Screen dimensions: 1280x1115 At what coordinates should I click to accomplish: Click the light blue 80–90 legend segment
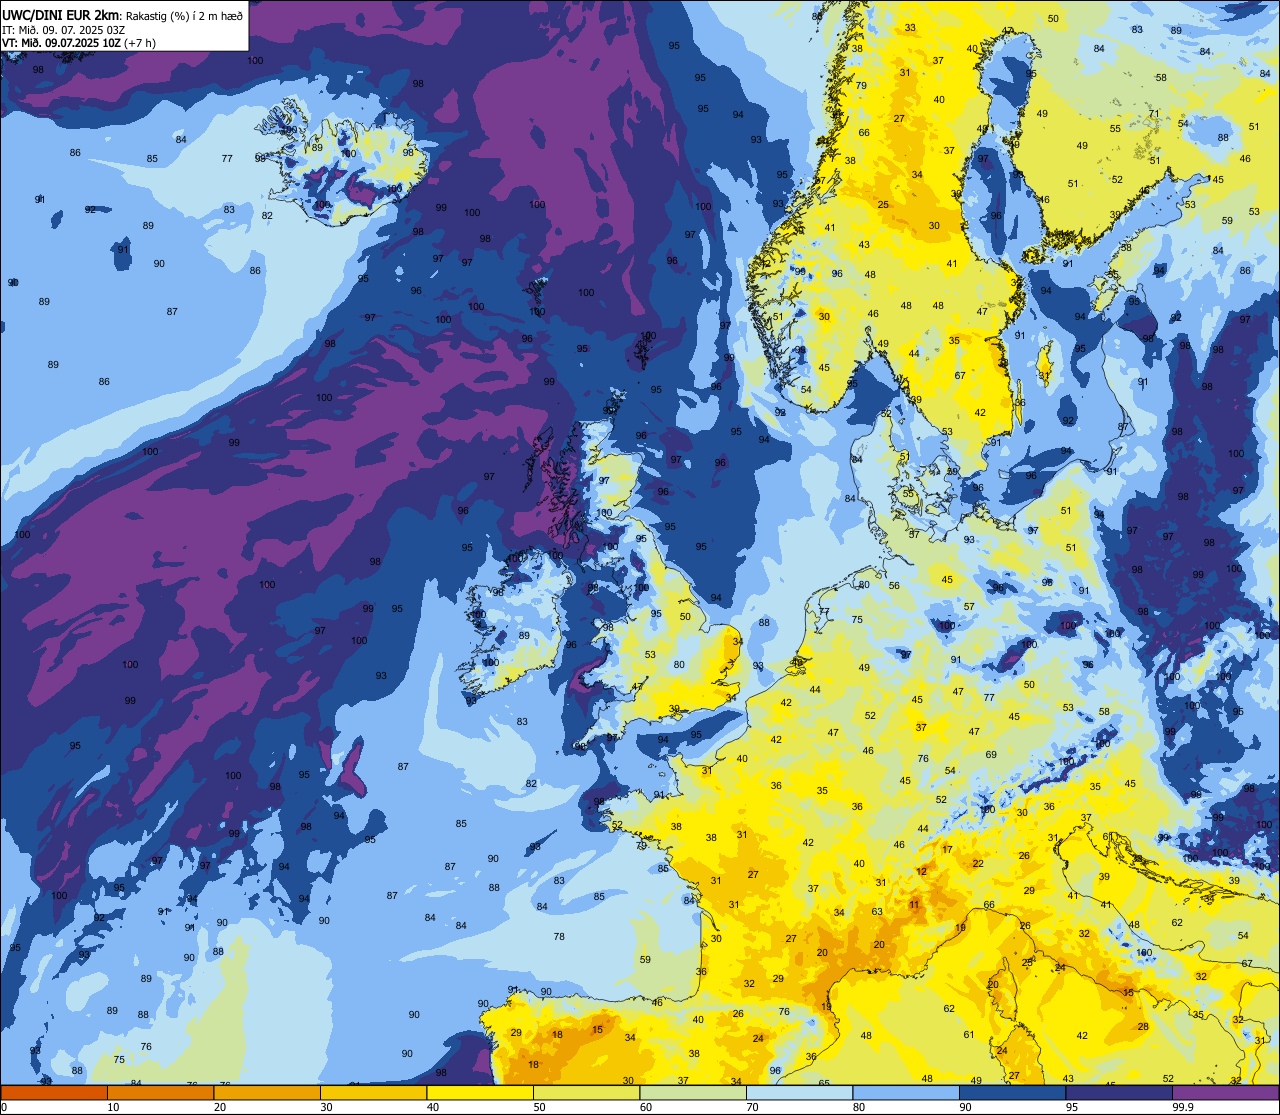(x=906, y=1093)
